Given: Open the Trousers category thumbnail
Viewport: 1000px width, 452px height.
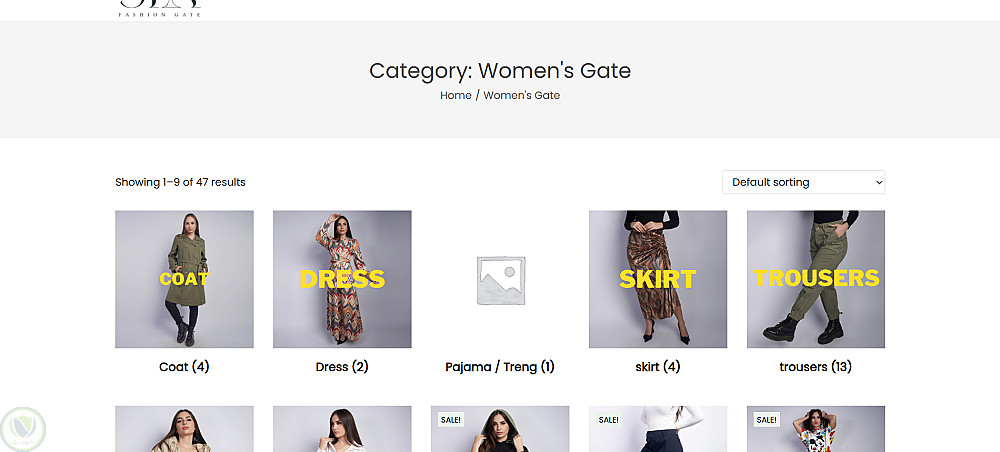Looking at the screenshot, I should 816,279.
